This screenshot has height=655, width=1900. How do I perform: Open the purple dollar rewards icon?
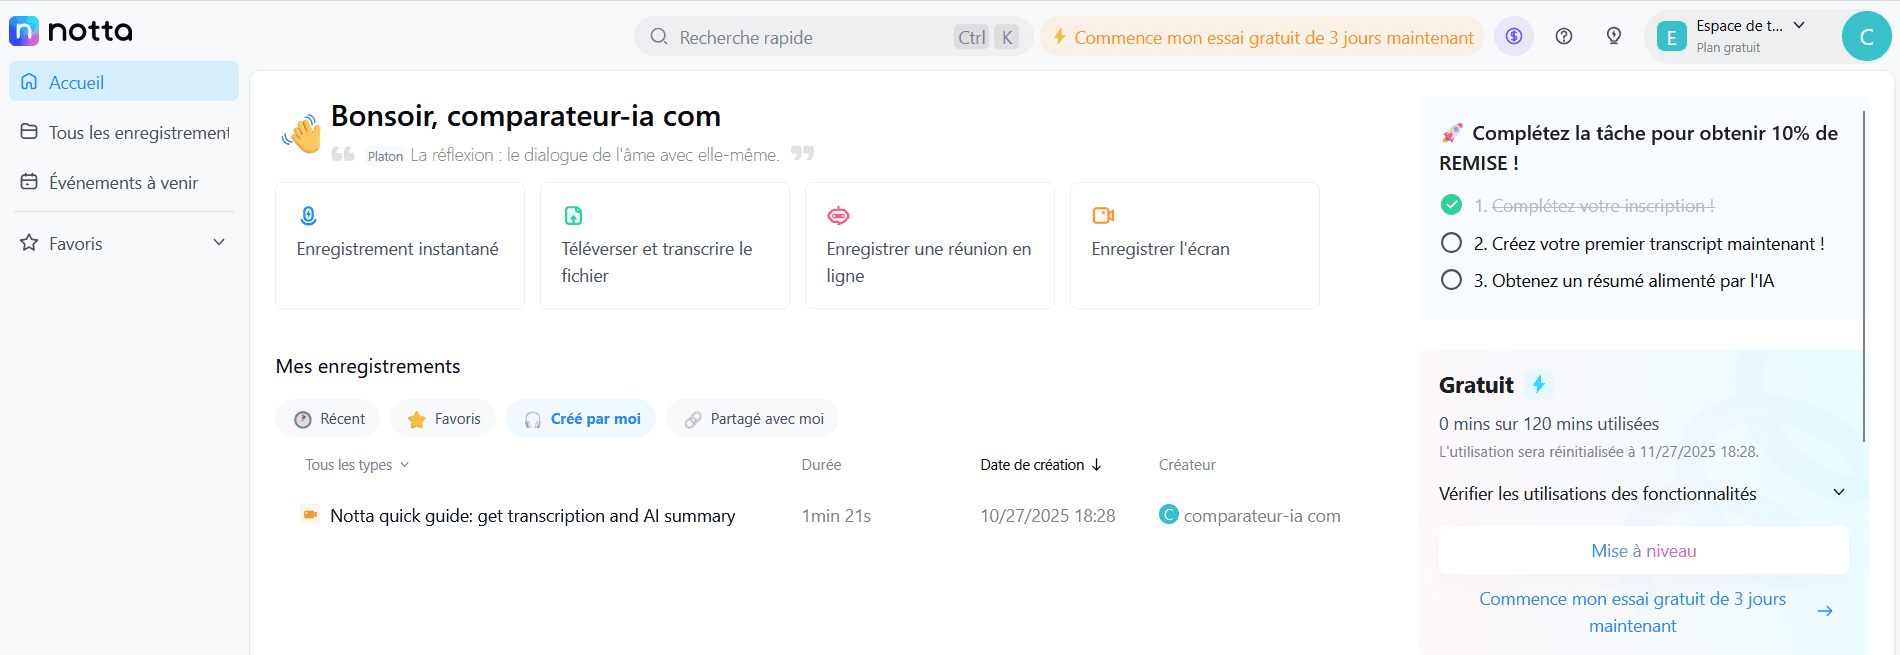(1514, 37)
